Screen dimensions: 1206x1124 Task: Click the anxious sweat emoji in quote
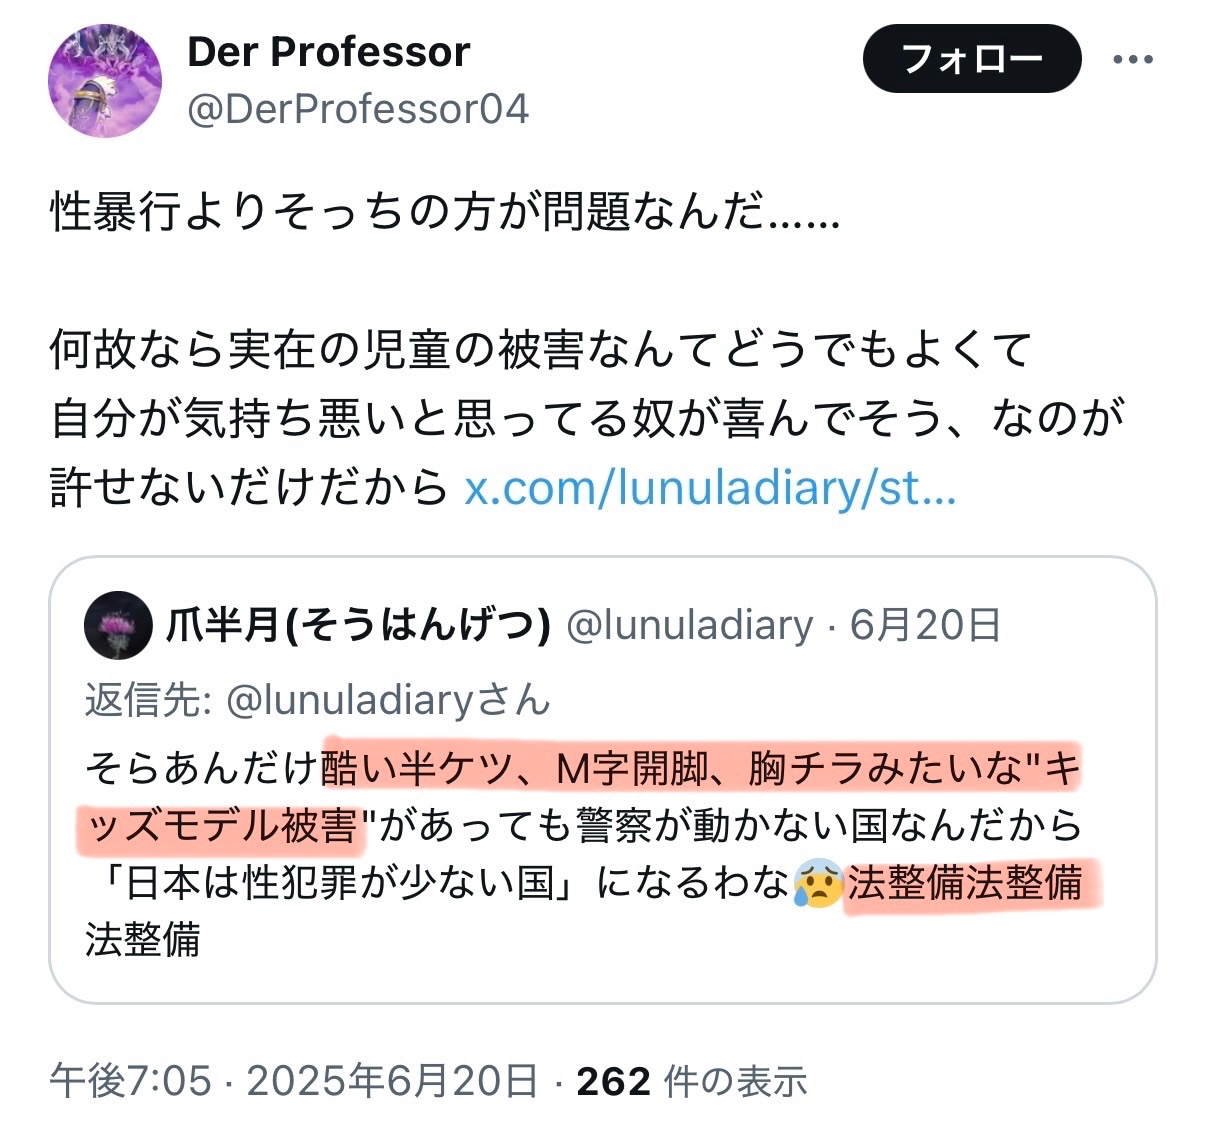click(x=818, y=884)
